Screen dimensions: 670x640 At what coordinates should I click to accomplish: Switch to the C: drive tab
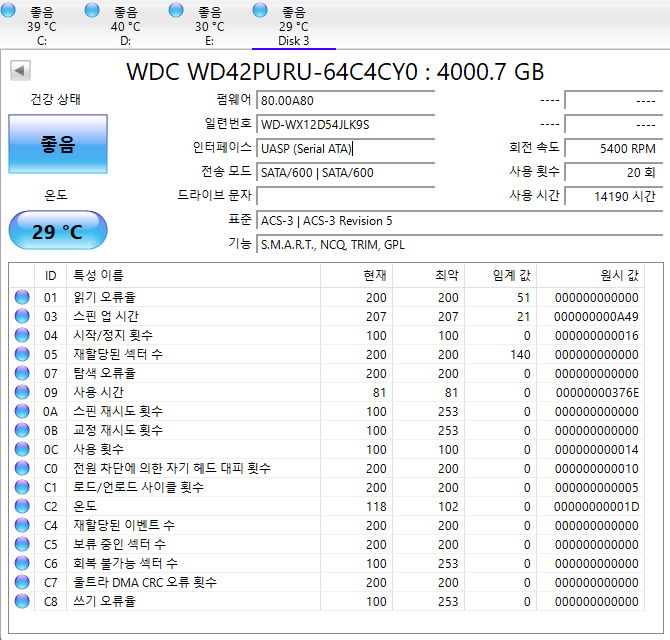[41, 26]
